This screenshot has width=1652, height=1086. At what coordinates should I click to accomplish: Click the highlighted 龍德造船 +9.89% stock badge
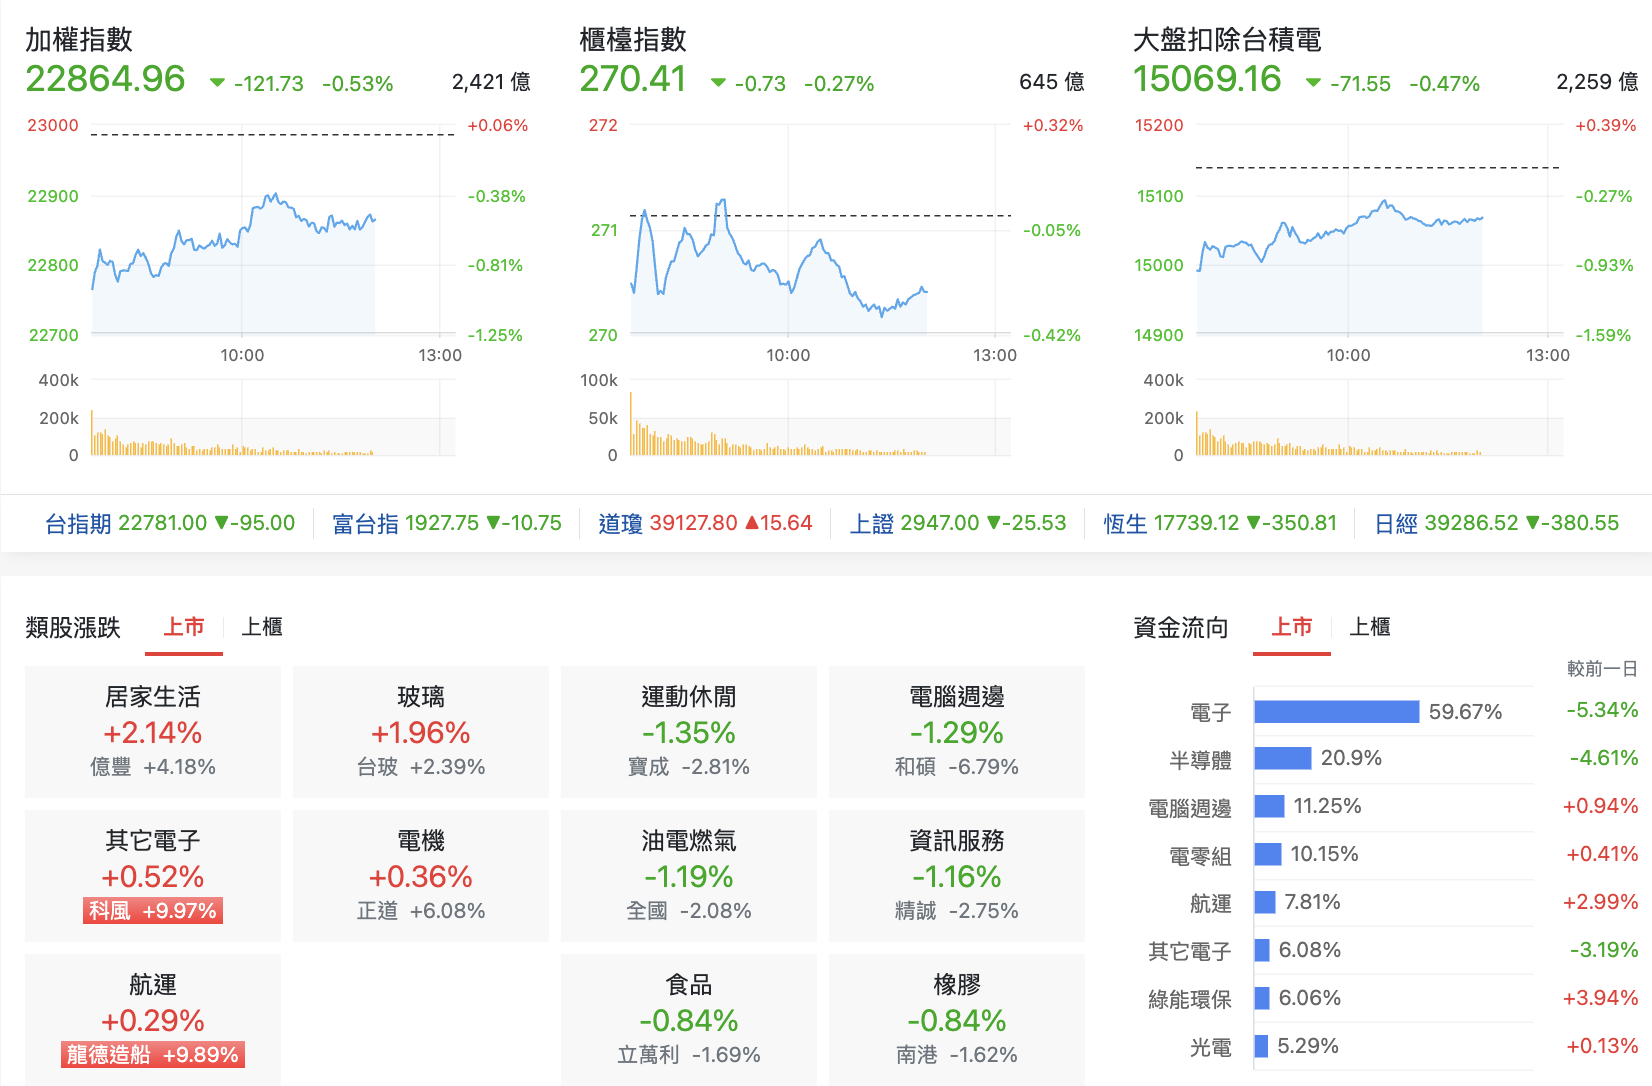(x=153, y=1055)
